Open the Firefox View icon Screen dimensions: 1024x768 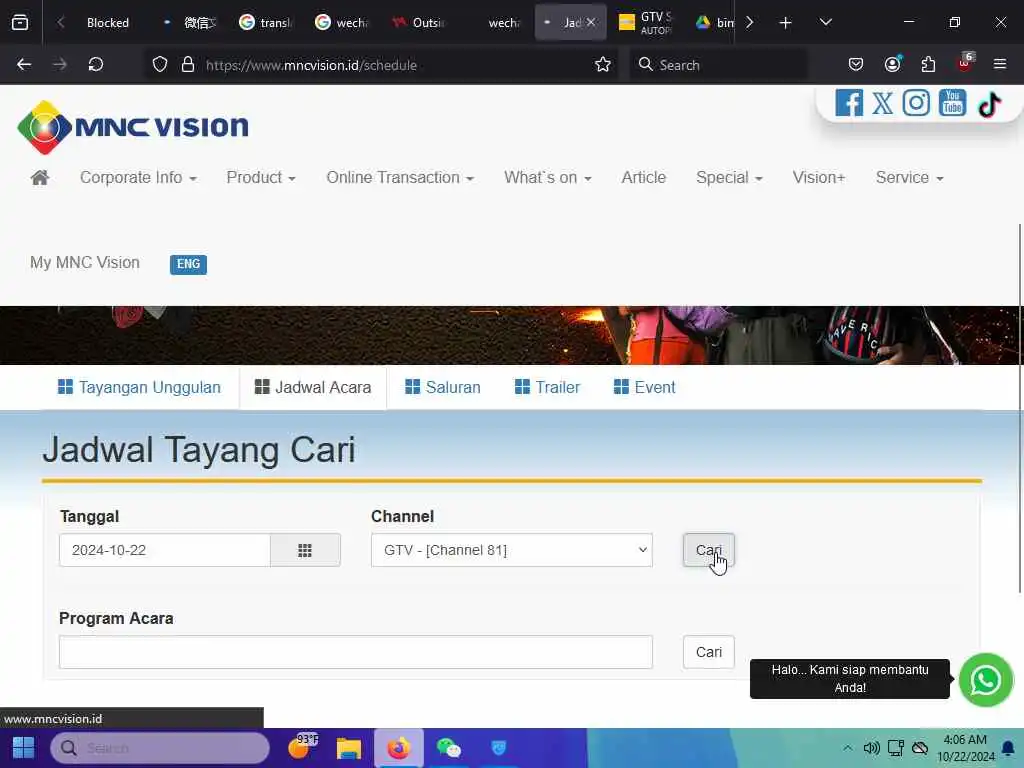coord(20,23)
